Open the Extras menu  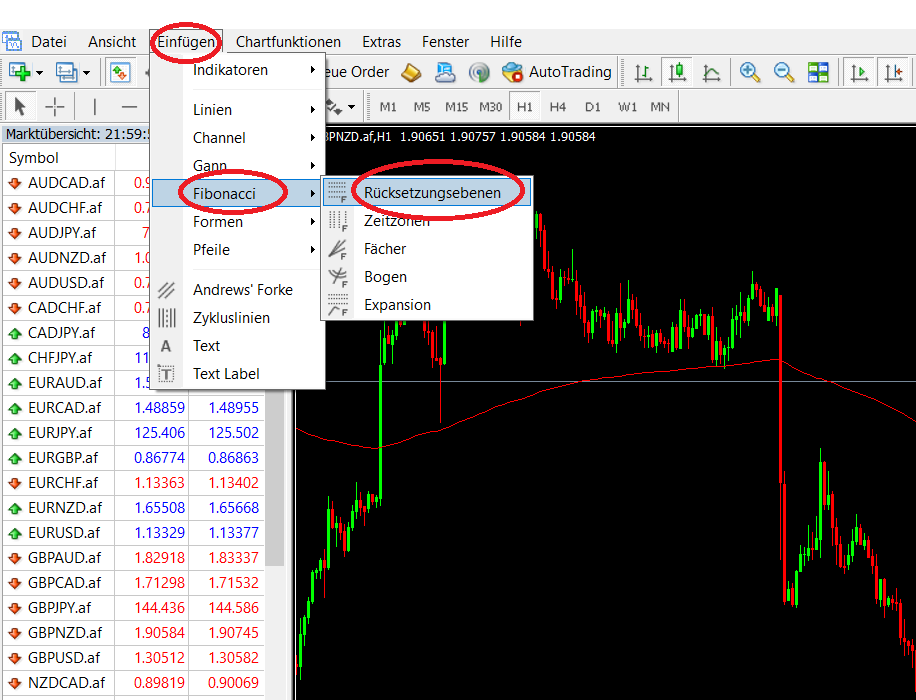(381, 42)
